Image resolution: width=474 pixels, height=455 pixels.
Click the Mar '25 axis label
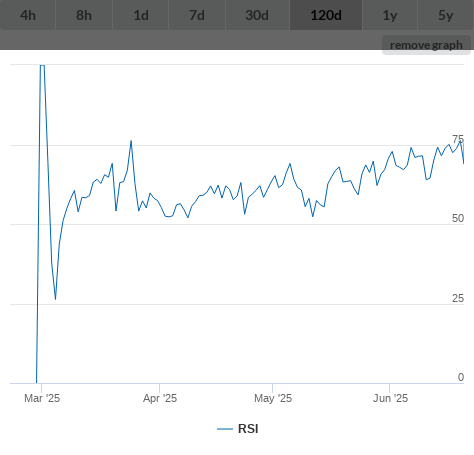pyautogui.click(x=42, y=398)
